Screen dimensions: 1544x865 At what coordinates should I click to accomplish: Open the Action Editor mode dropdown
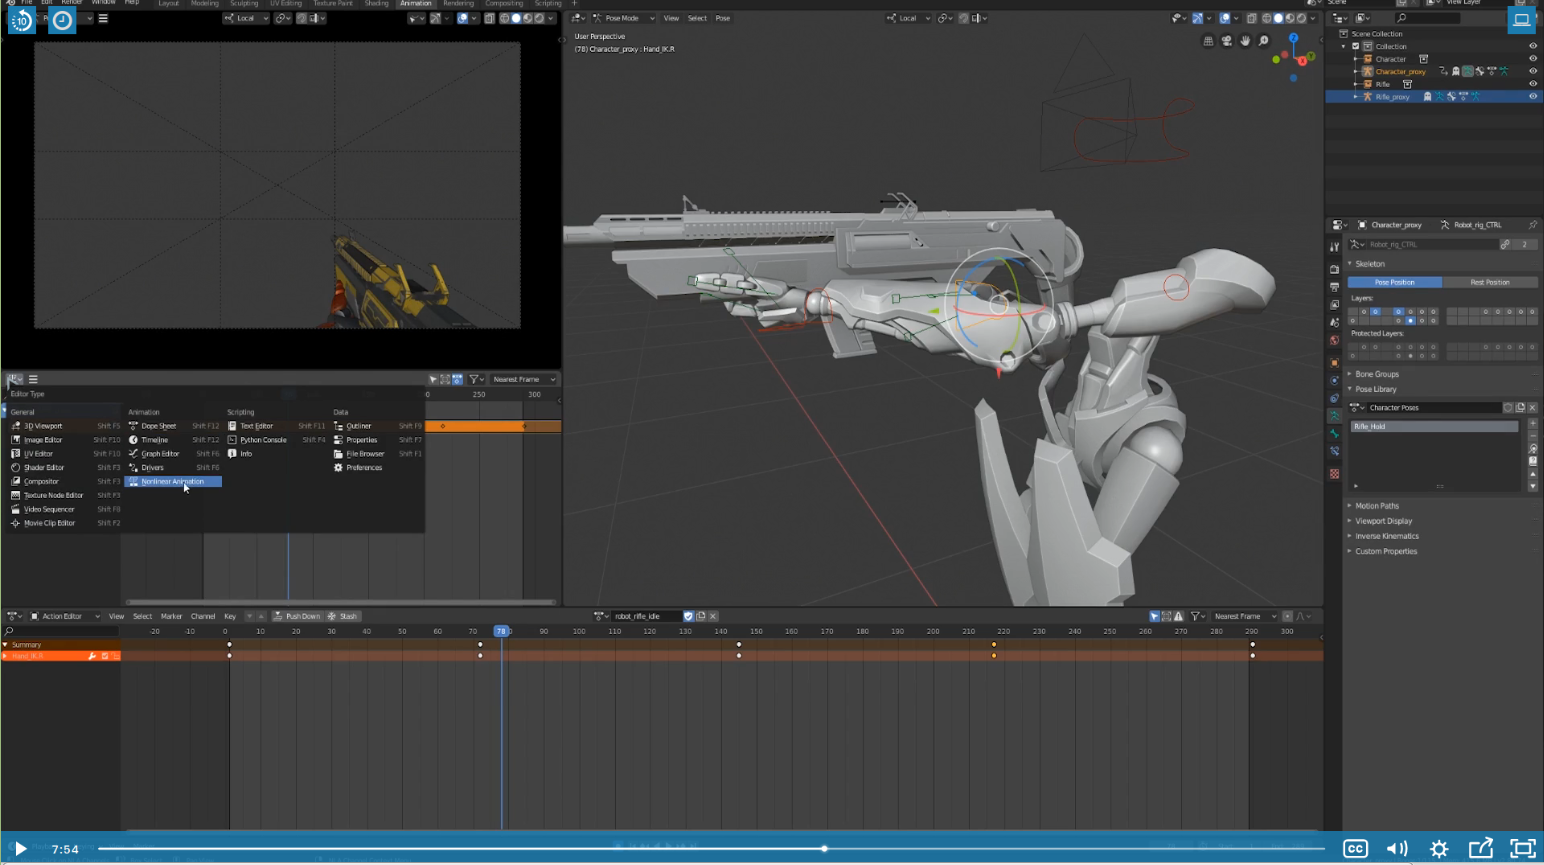(66, 616)
